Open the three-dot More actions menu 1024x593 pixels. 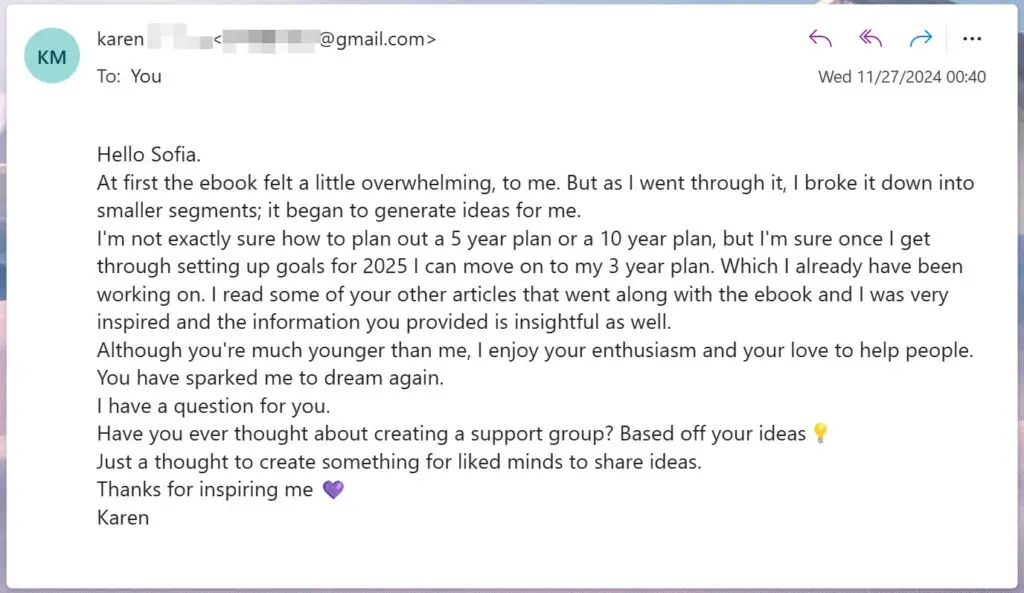point(972,38)
